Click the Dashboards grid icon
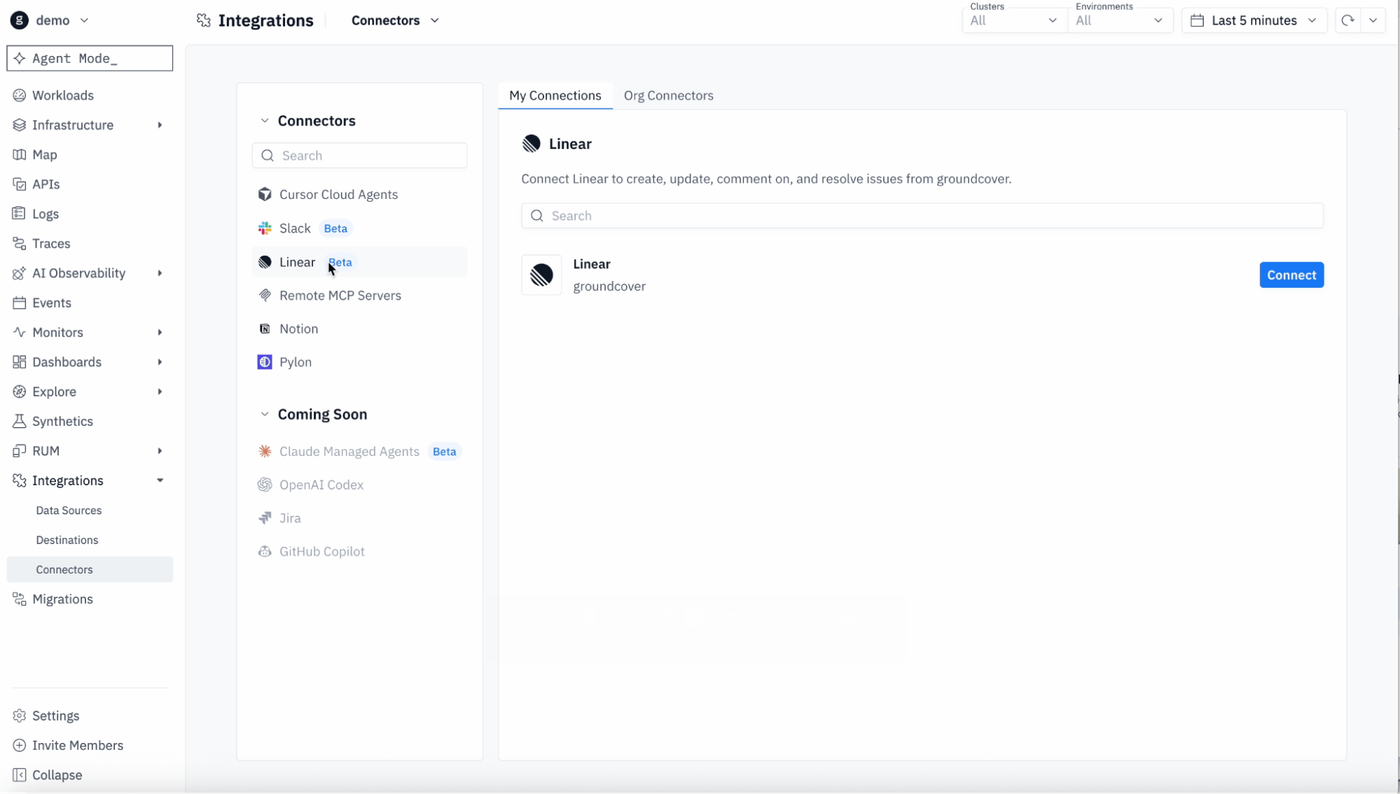1400x794 pixels. [x=19, y=362]
